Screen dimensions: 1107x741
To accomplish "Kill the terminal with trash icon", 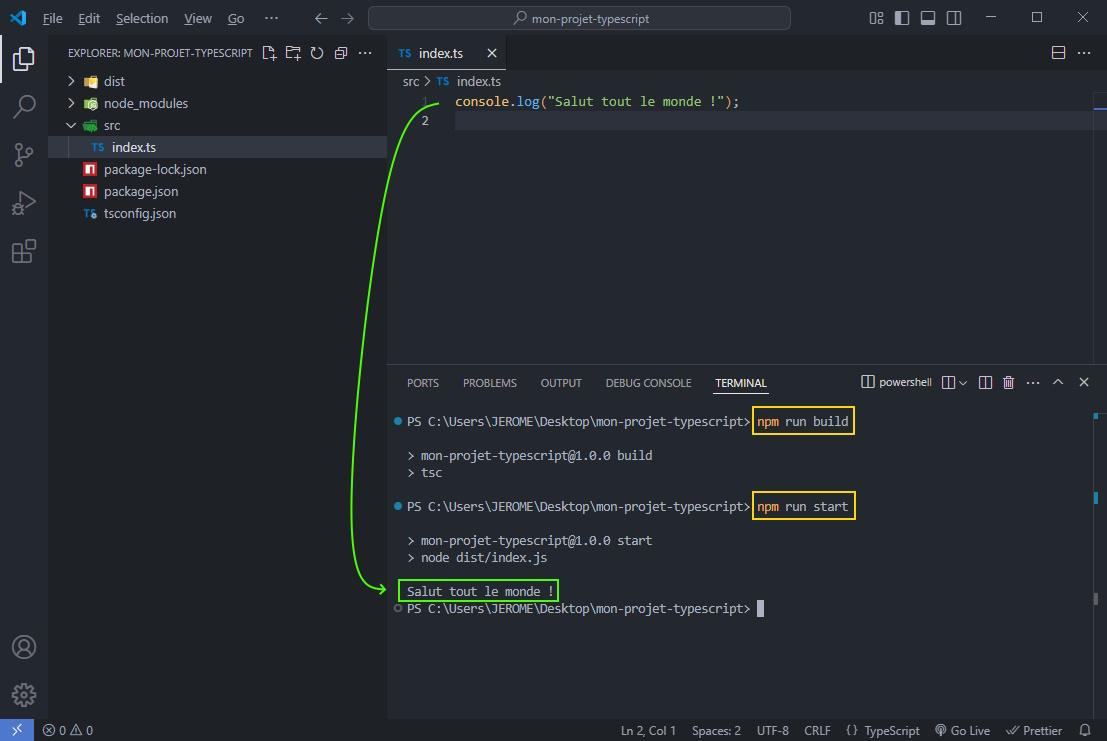I will tap(1009, 382).
